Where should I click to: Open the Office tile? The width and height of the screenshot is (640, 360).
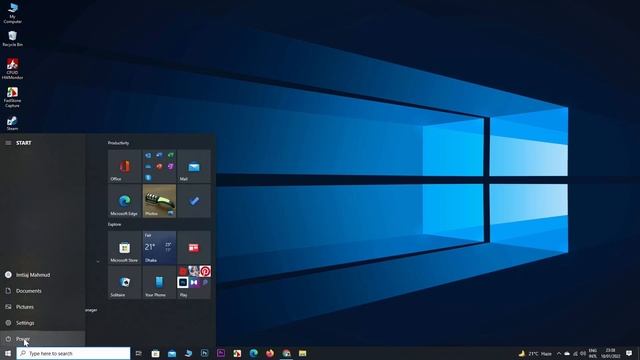click(124, 166)
